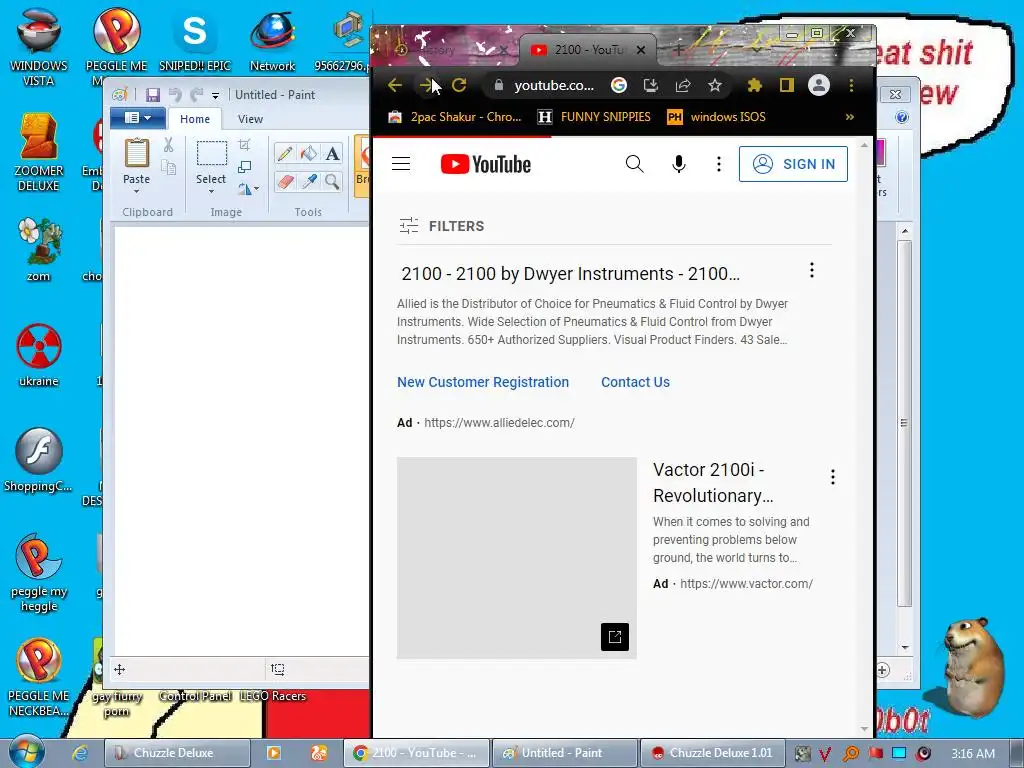
Task: Select the Magnifier tool in Paint
Action: [x=332, y=182]
